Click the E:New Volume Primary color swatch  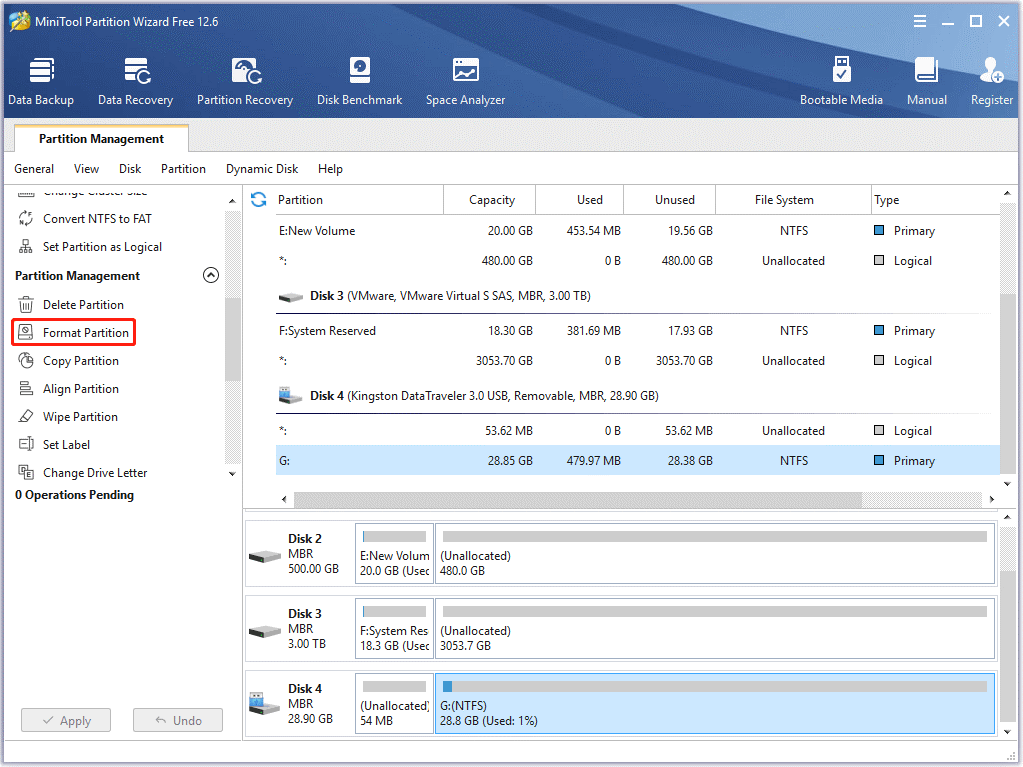point(879,230)
